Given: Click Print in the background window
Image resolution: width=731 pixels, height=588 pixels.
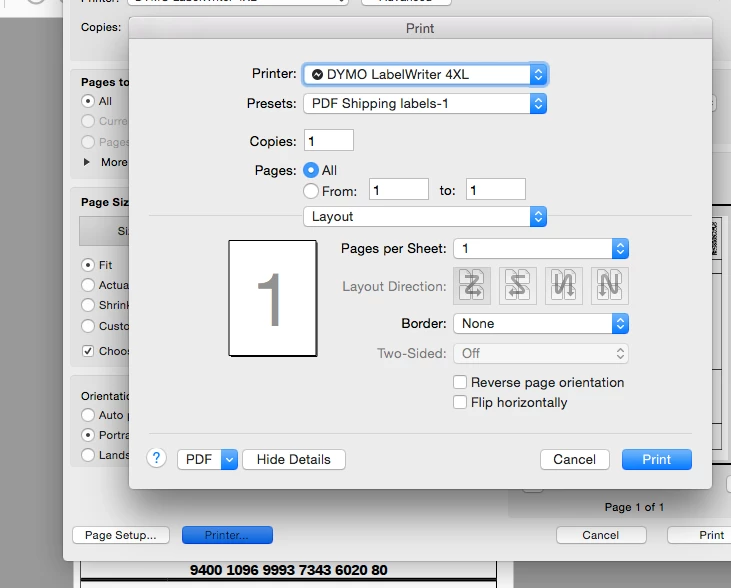Looking at the screenshot, I should pyautogui.click(x=699, y=535).
